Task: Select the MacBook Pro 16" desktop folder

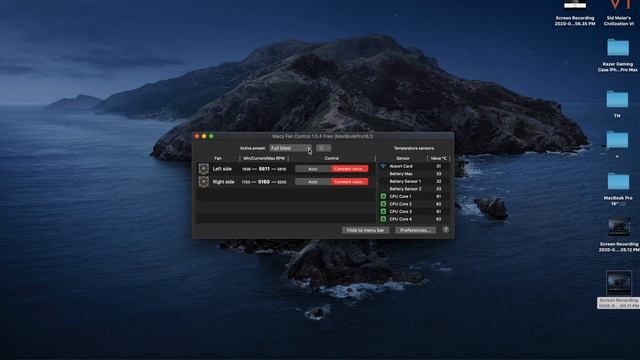Action: coord(618,182)
